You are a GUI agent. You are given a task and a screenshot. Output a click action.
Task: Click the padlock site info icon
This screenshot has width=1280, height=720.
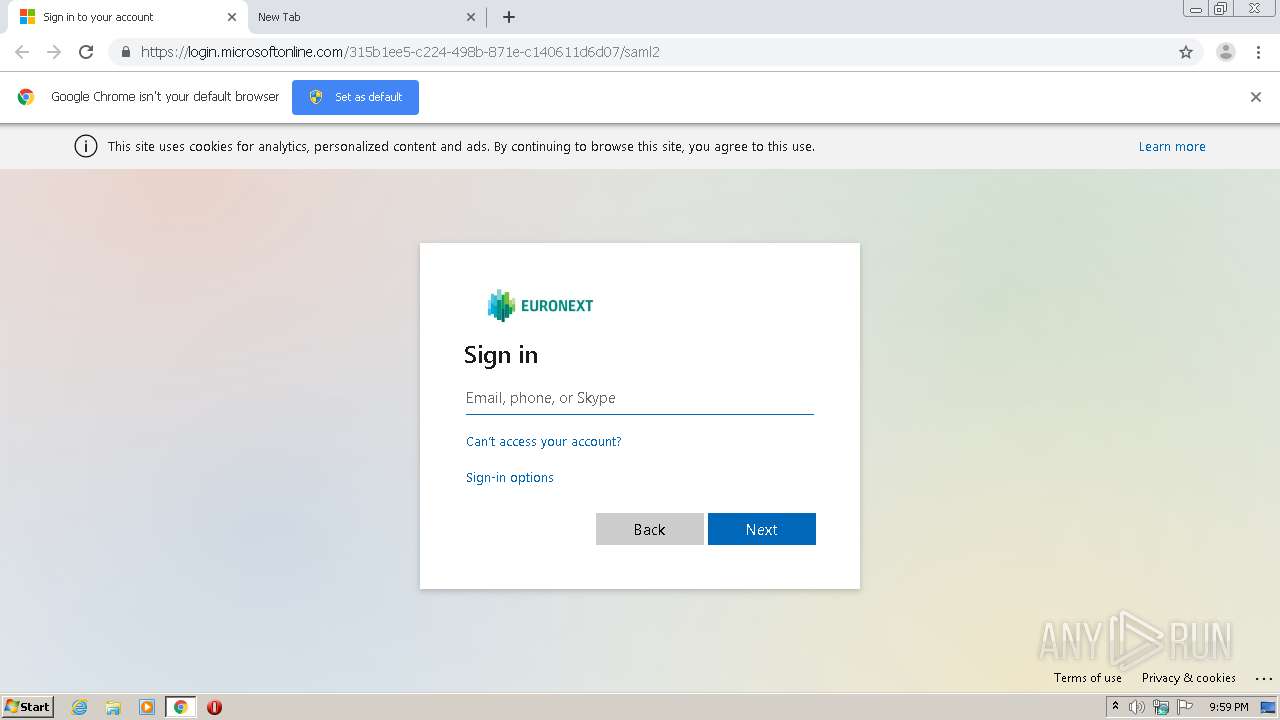(125, 52)
